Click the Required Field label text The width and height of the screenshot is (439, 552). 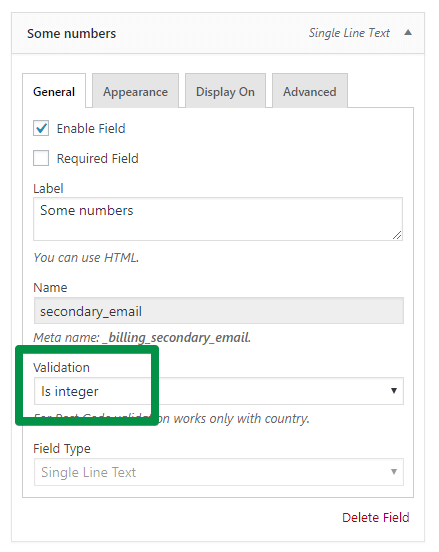click(x=98, y=158)
